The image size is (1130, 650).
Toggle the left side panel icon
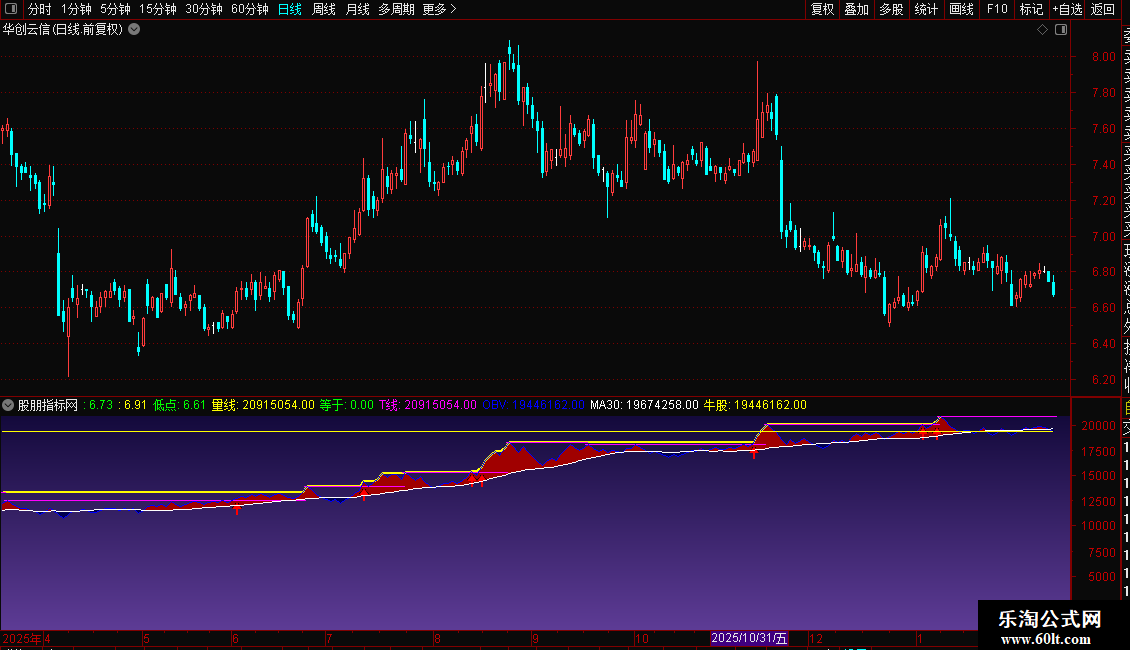[x=11, y=9]
